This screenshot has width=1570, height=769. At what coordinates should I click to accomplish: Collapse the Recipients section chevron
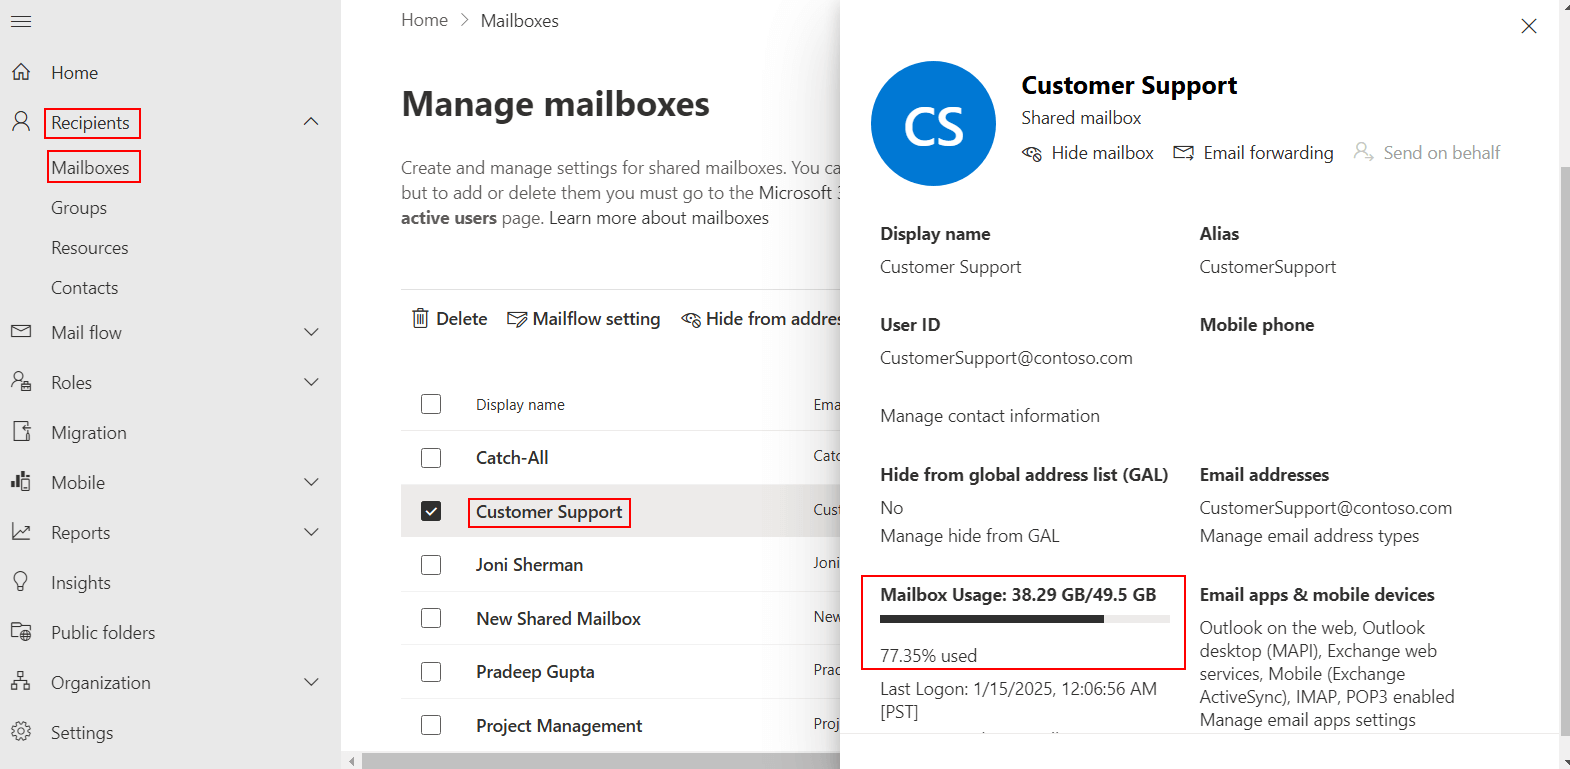[311, 122]
